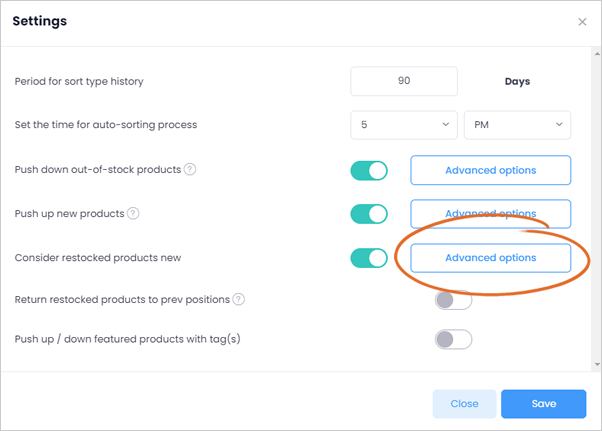Open Advanced options for restocked products

(491, 258)
